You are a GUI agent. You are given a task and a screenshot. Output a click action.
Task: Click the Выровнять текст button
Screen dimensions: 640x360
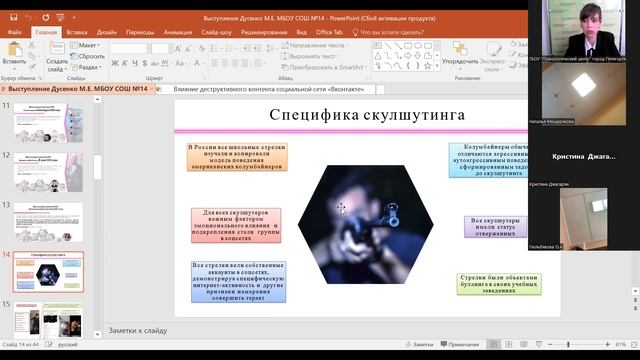coord(309,56)
